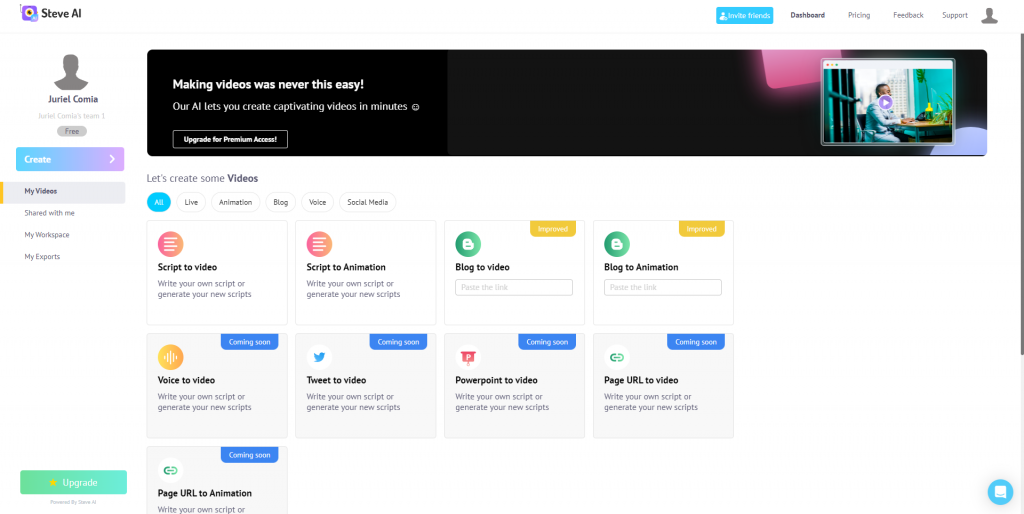The height and width of the screenshot is (514, 1024).
Task: Click the Tweet to video Twitter icon
Action: click(319, 357)
